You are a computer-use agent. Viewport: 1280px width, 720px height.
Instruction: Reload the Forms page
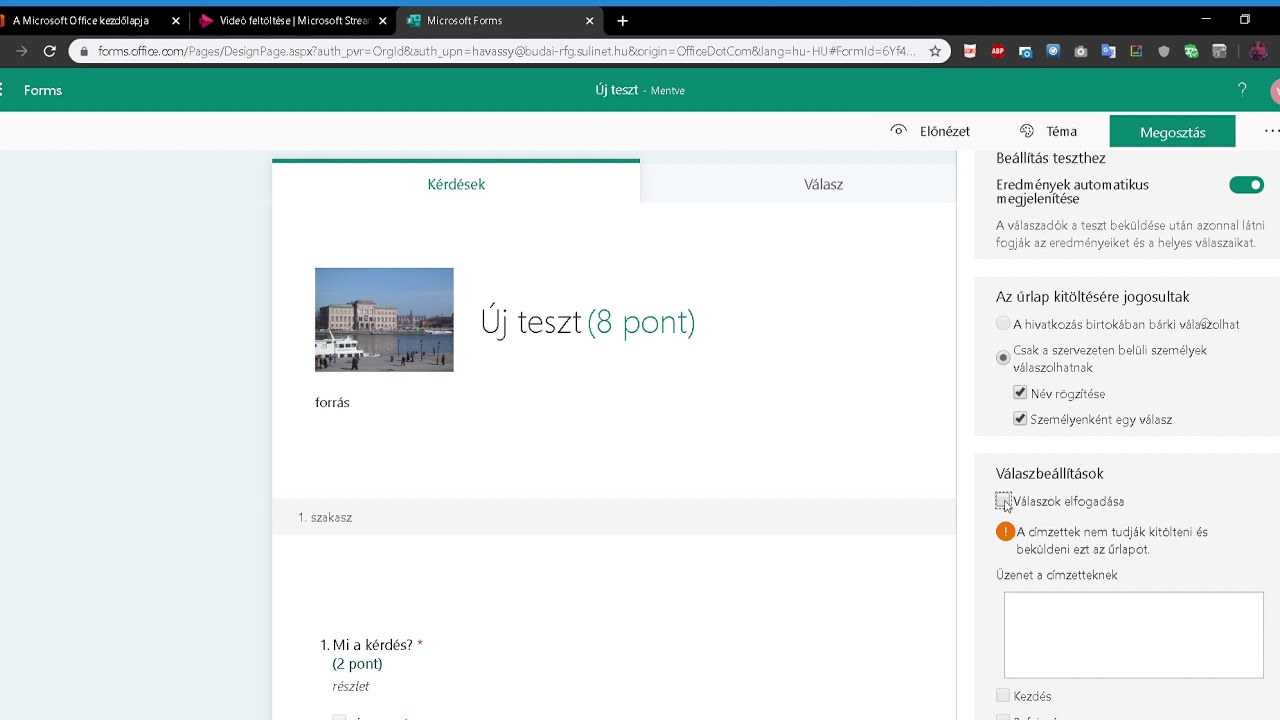point(49,51)
